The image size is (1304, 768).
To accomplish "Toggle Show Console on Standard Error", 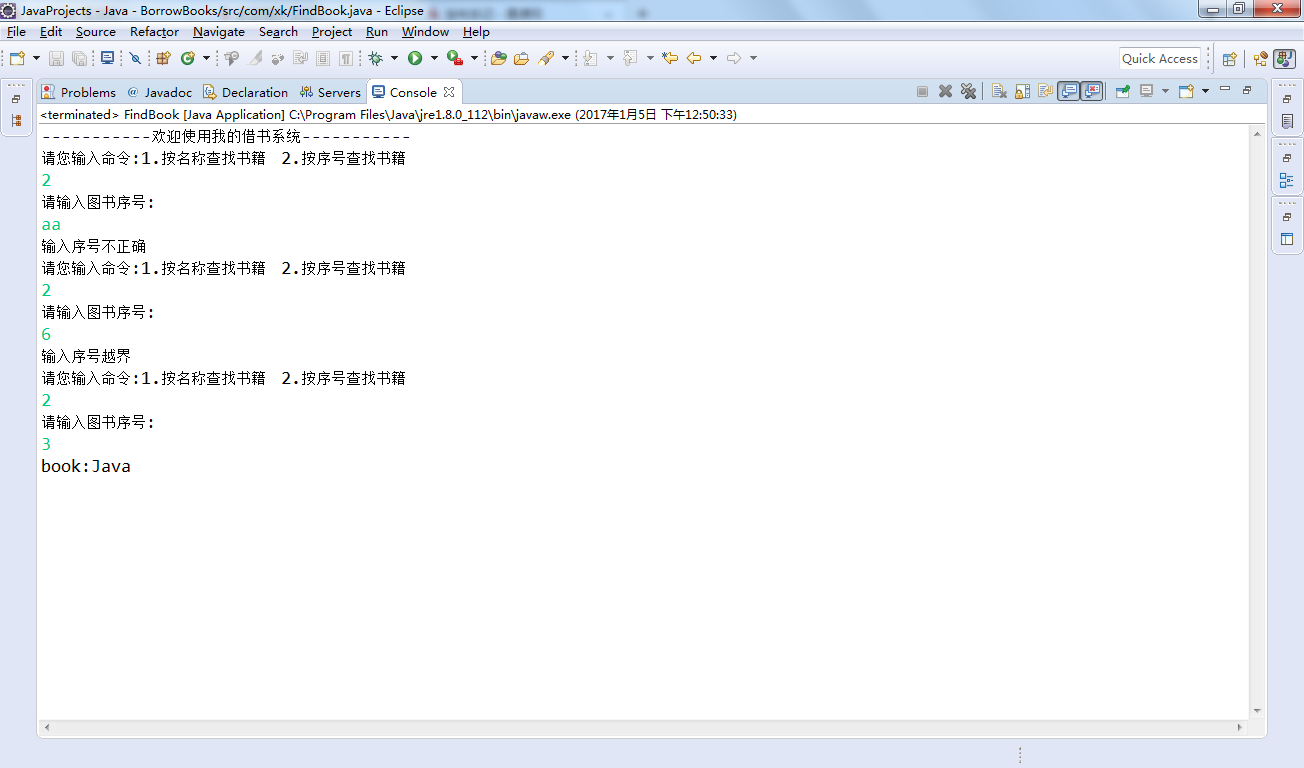I will [1092, 91].
